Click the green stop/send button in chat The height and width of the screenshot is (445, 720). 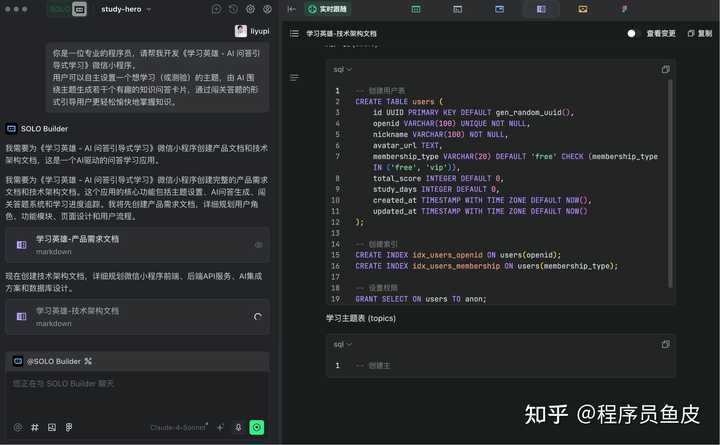(x=257, y=427)
